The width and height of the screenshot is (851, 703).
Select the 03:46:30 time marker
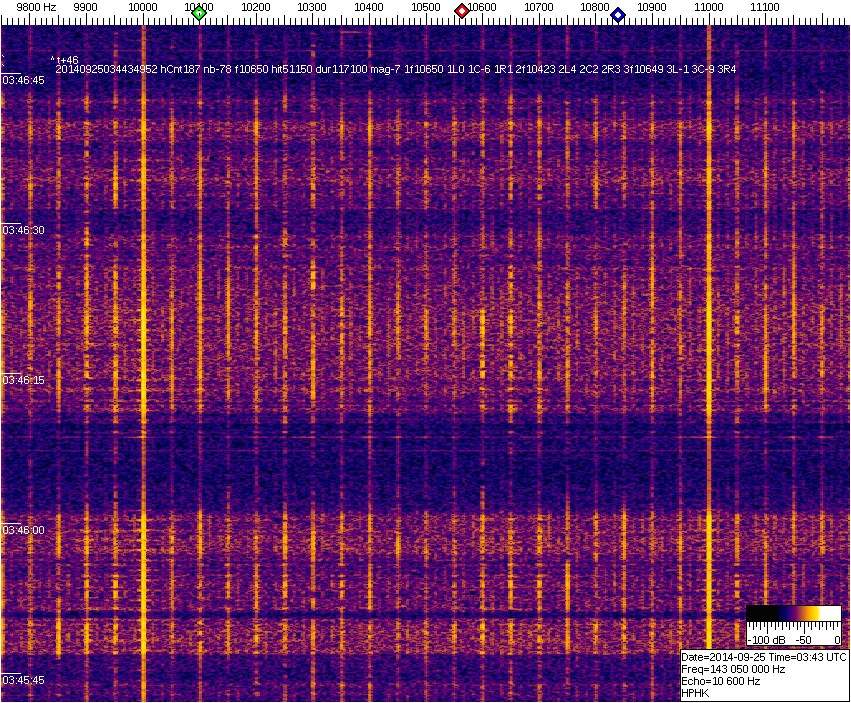(23, 230)
